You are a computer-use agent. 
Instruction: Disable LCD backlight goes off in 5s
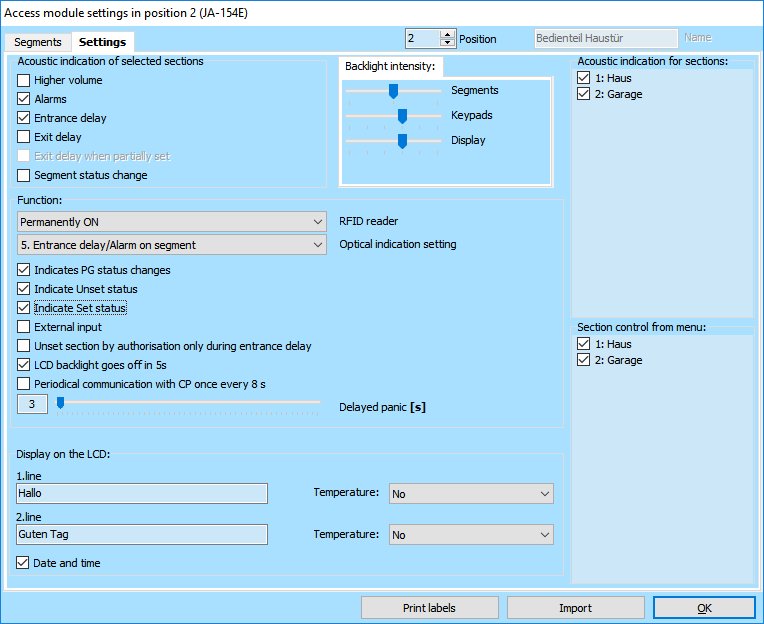point(24,365)
